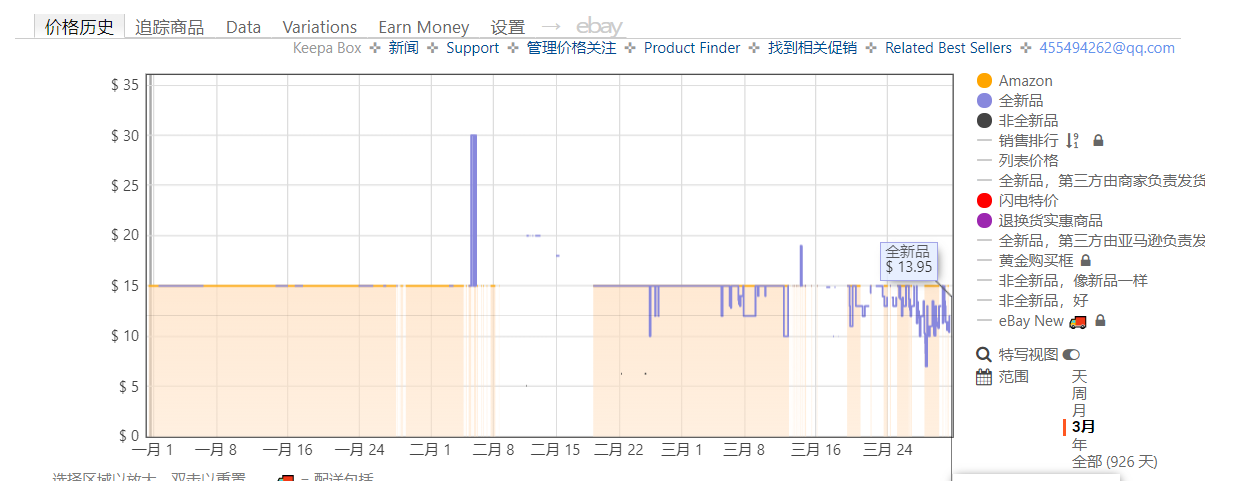Open 管理价格关注 link

point(571,48)
